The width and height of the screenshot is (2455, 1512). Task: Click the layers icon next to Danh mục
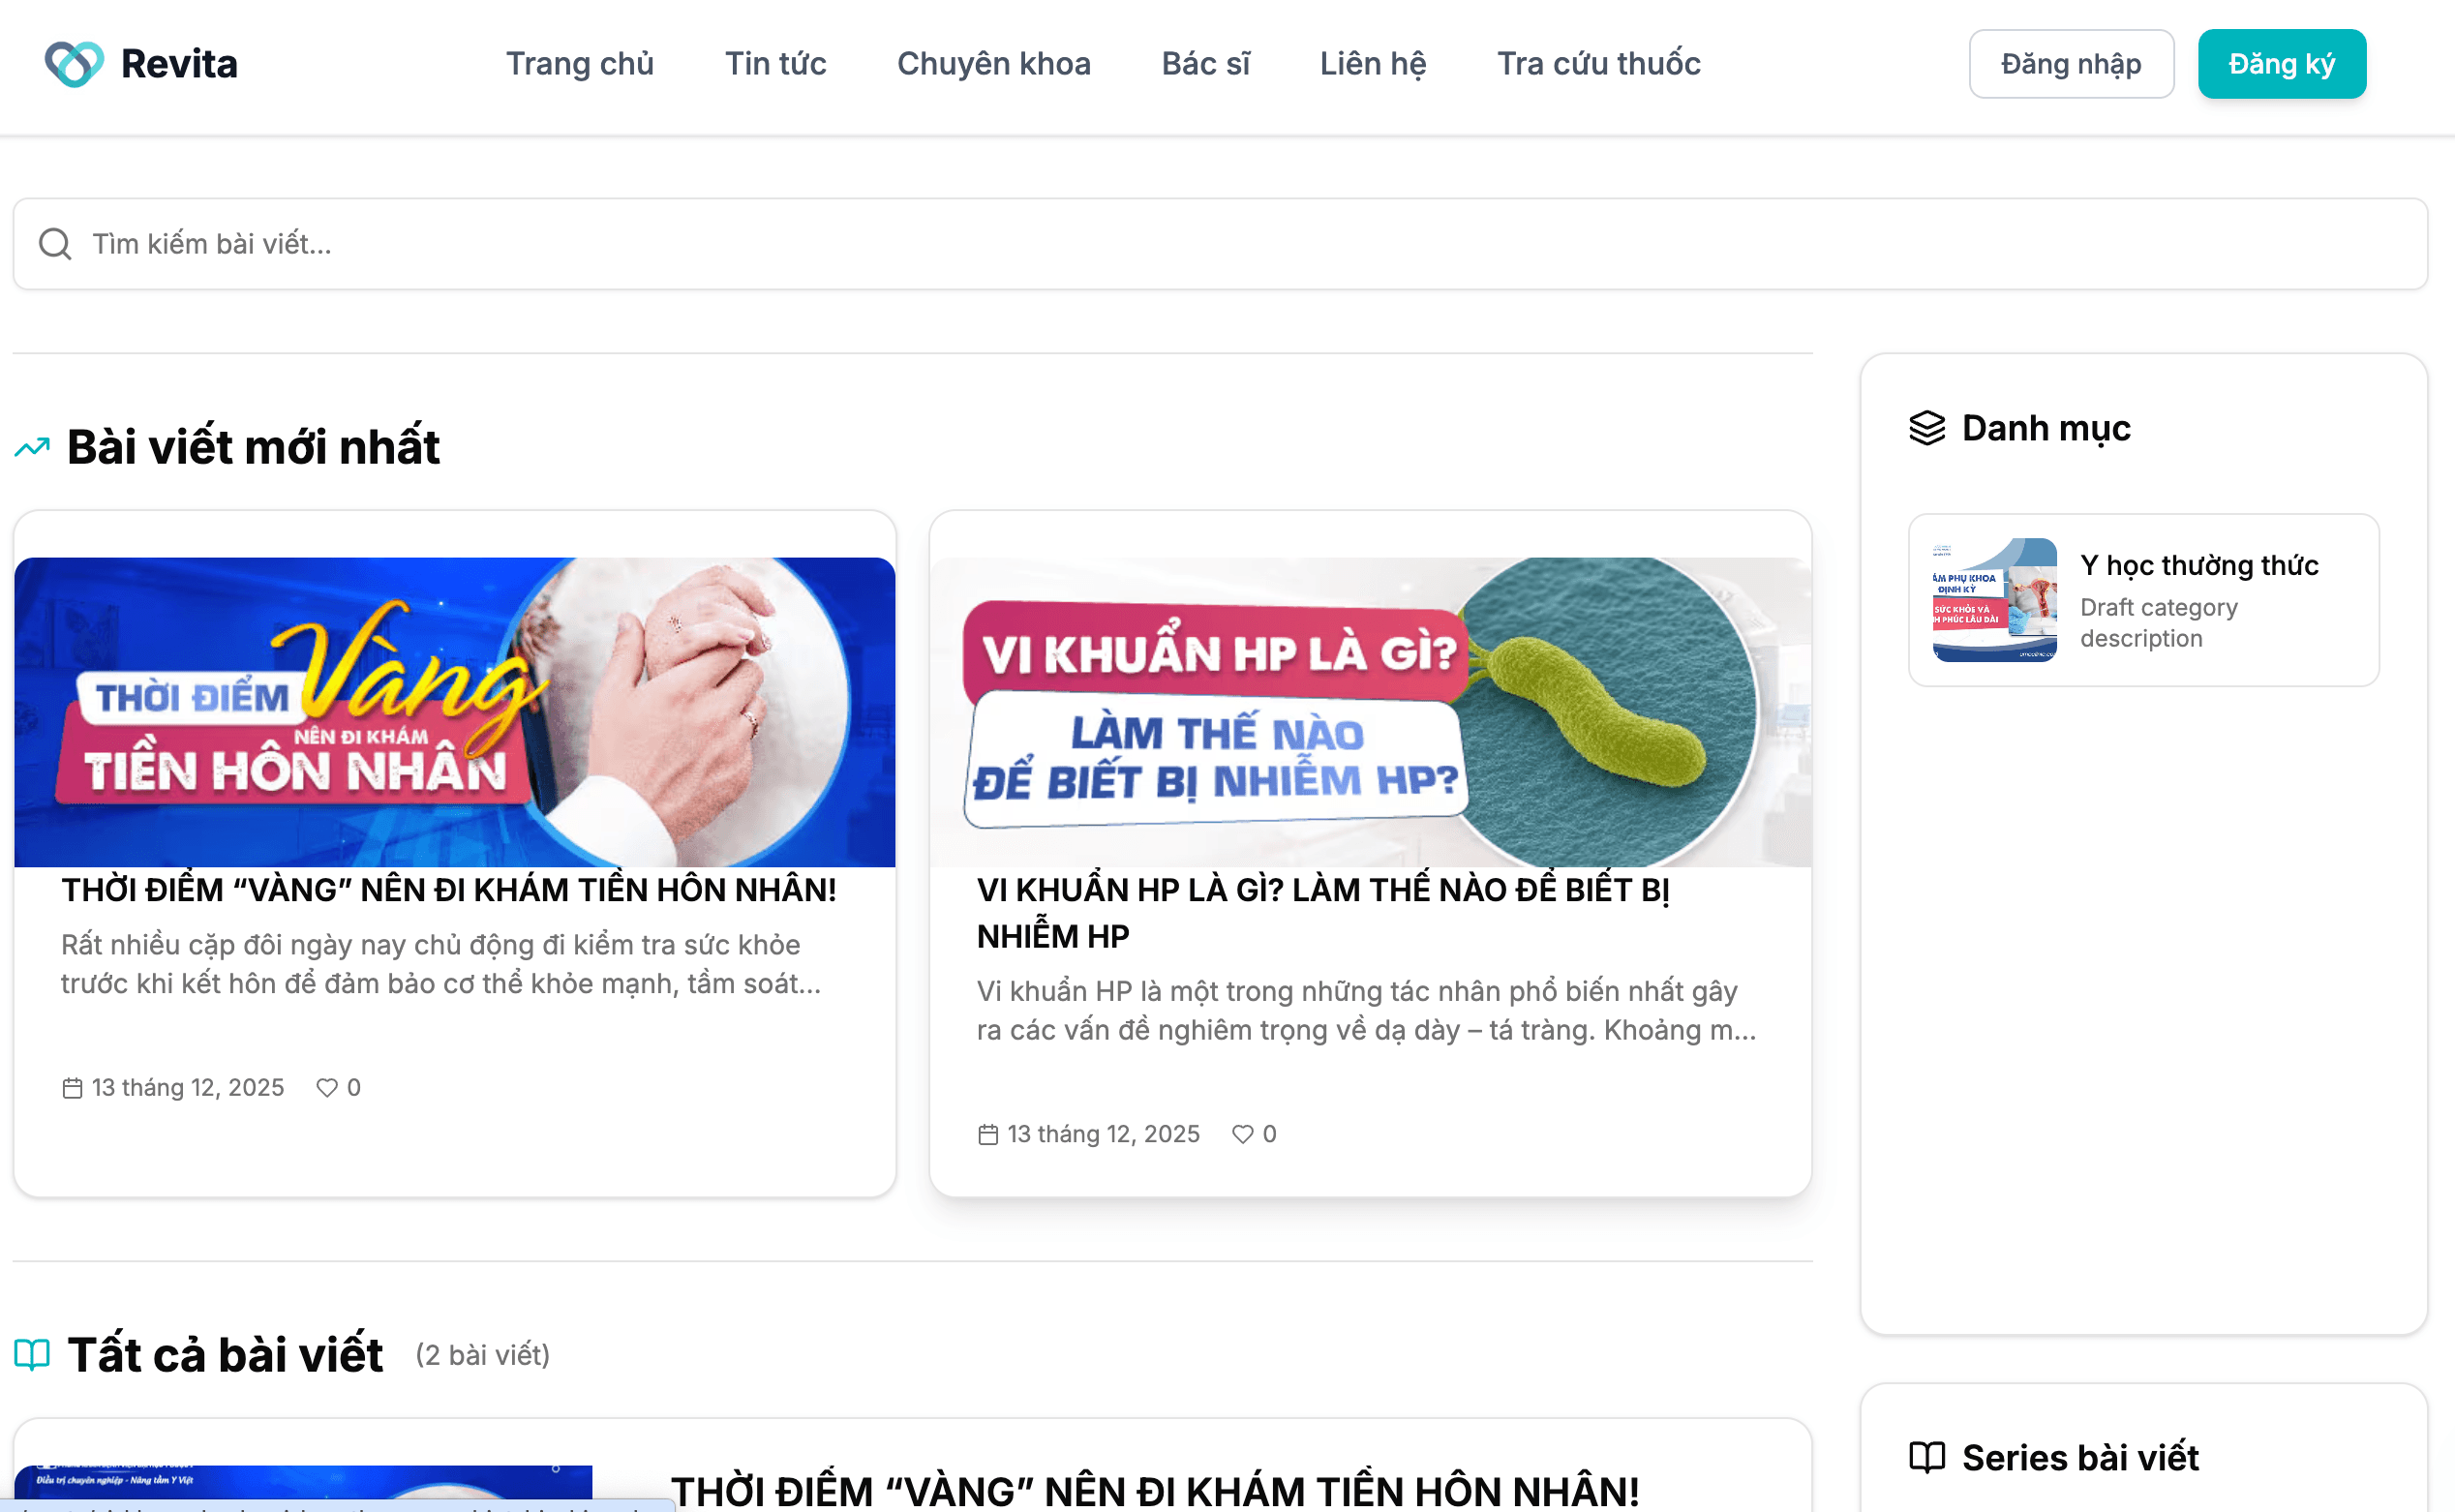(1927, 428)
